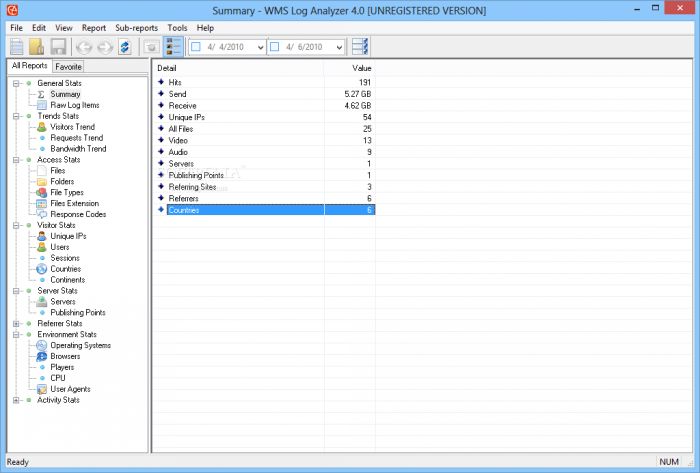Image resolution: width=700 pixels, height=473 pixels.
Task: Click the Files page icon
Action: click(42, 170)
